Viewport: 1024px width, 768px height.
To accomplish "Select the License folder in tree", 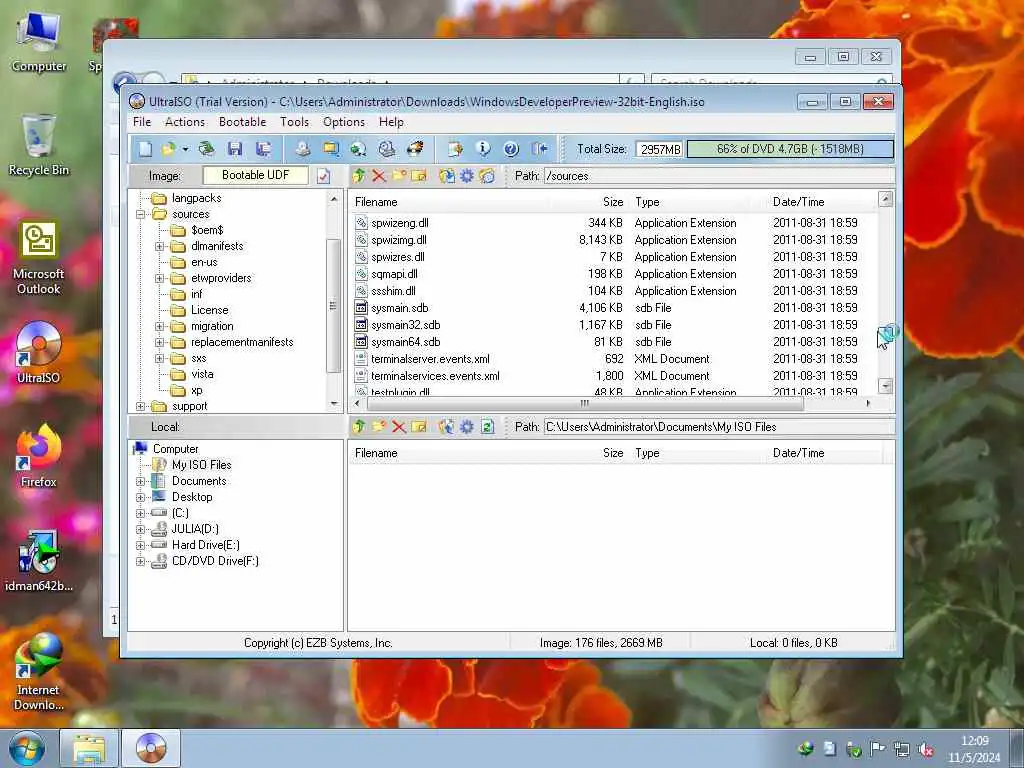I will coord(209,310).
